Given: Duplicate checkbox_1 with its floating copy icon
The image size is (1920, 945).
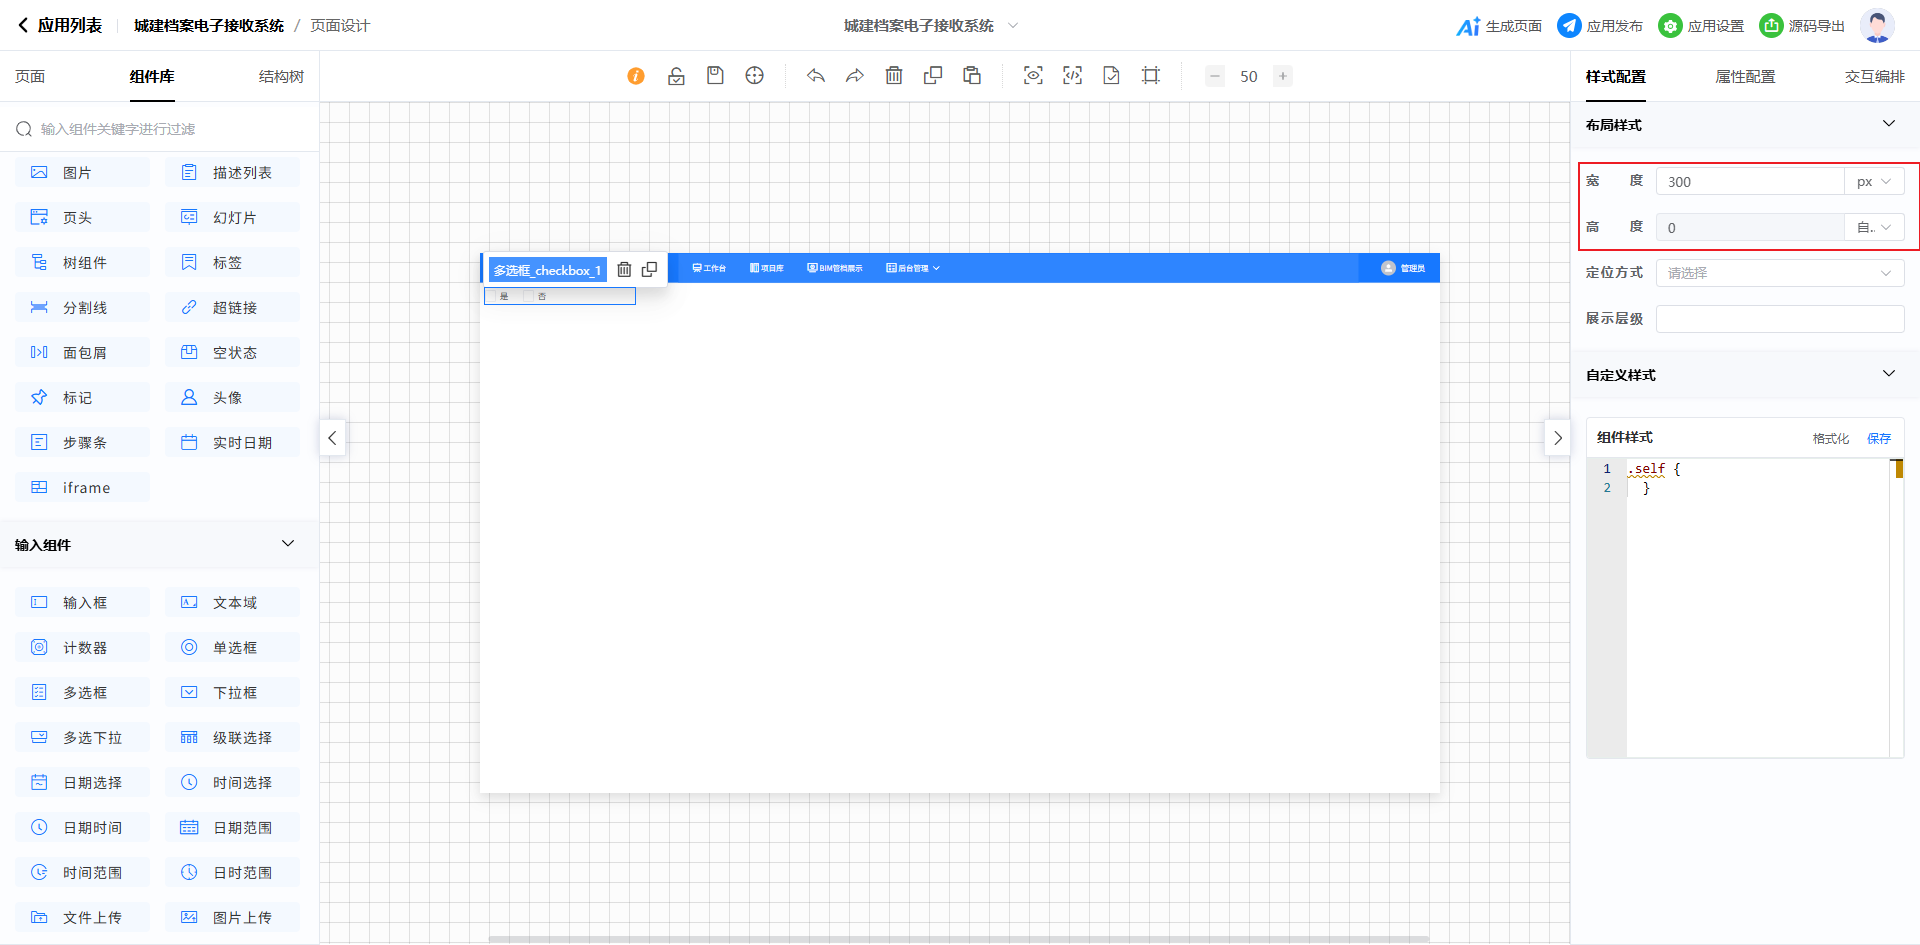Looking at the screenshot, I should (649, 270).
